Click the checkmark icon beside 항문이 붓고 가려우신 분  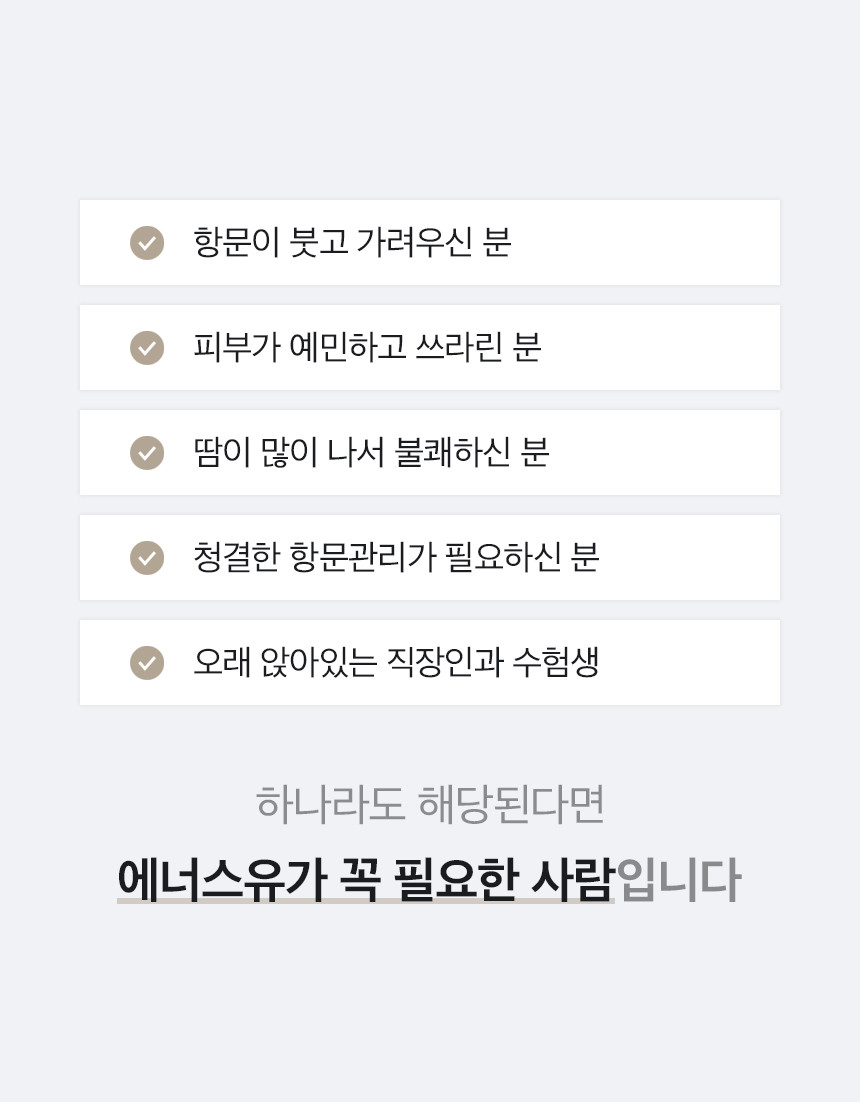147,243
